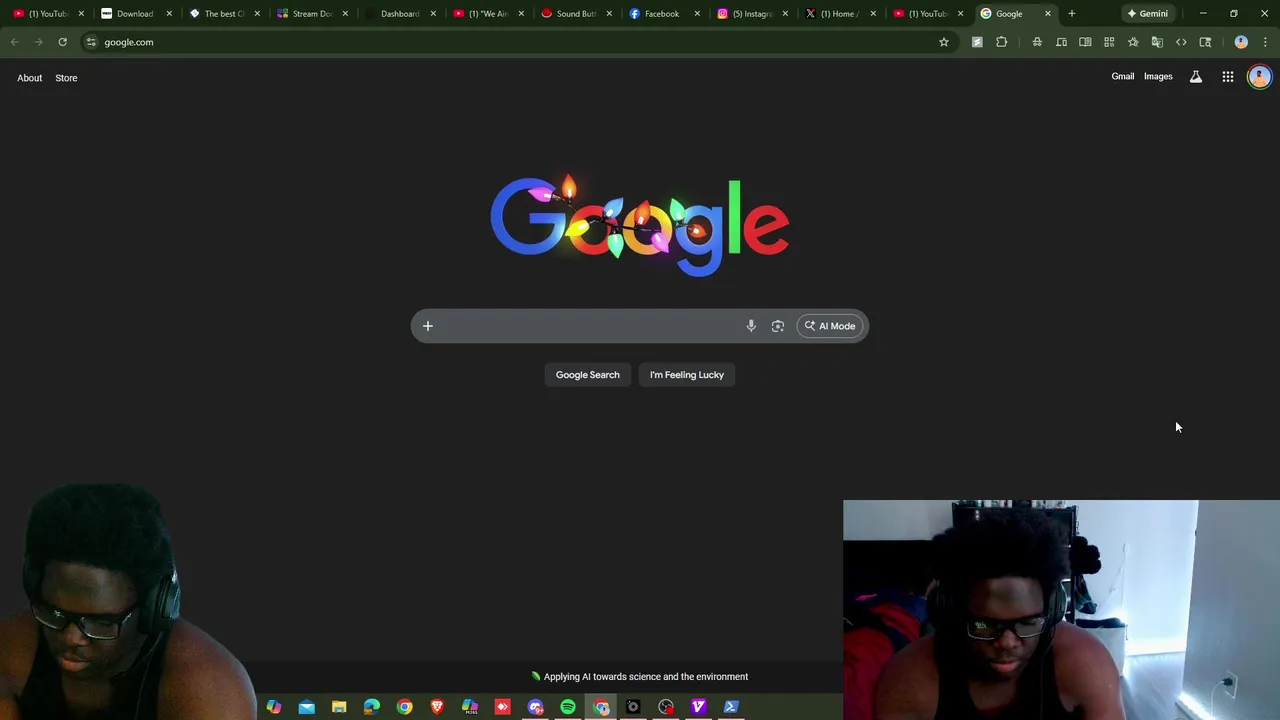Open the code brackets toolbar icon
Image resolution: width=1280 pixels, height=720 pixels.
point(1181,42)
